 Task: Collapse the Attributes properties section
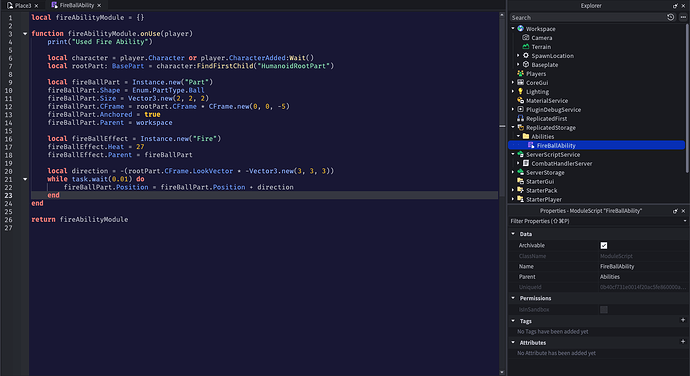513,342
